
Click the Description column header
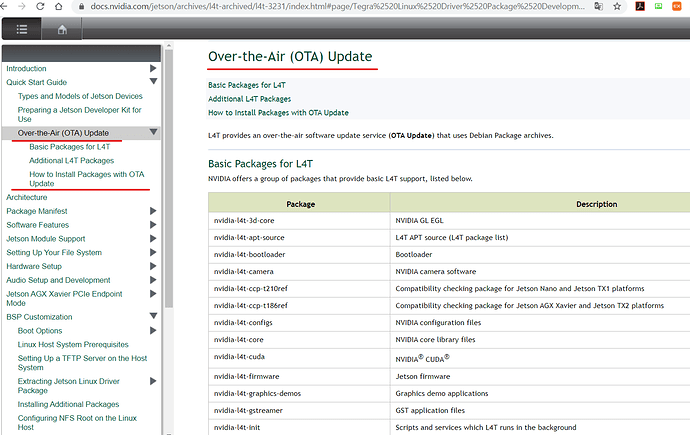597,204
